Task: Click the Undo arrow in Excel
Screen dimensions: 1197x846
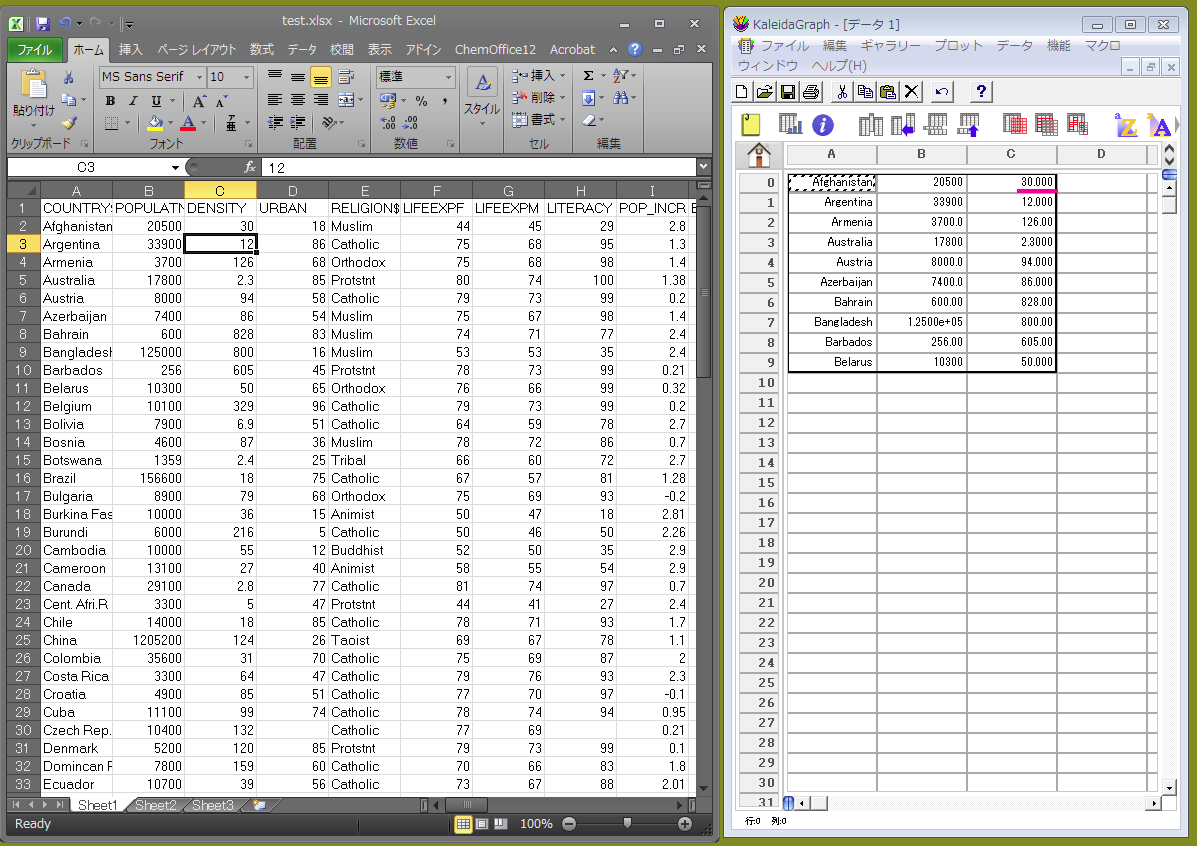Action: 65,24
